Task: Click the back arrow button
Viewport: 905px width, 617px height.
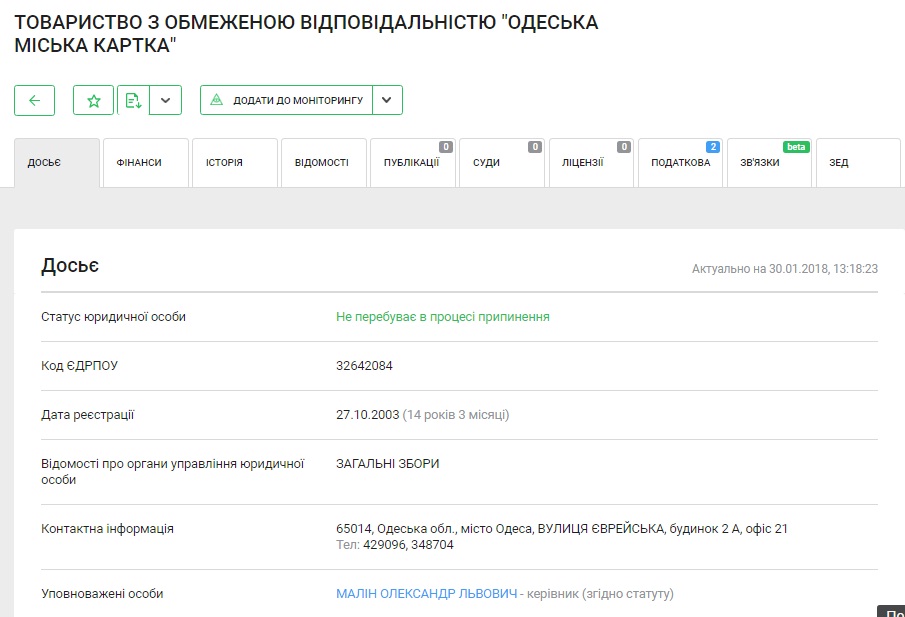Action: pyautogui.click(x=34, y=100)
